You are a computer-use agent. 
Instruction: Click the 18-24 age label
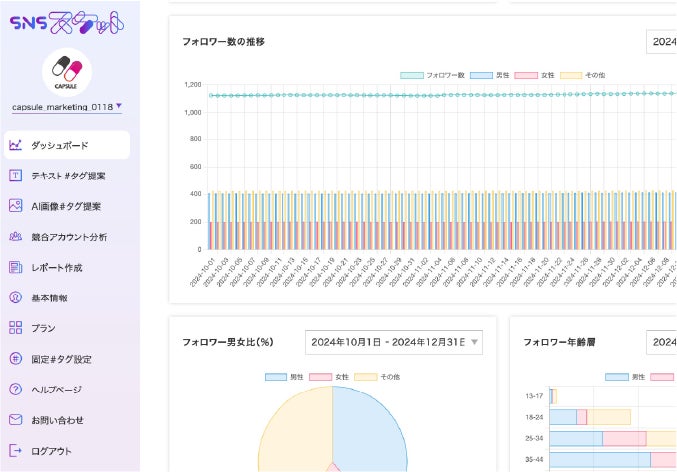pos(534,417)
